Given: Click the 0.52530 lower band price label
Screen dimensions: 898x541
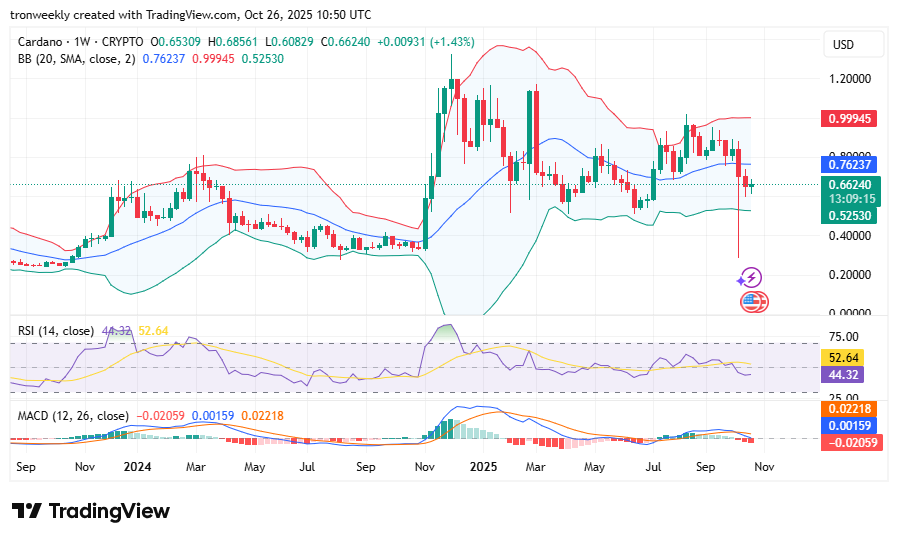Looking at the screenshot, I should 851,215.
